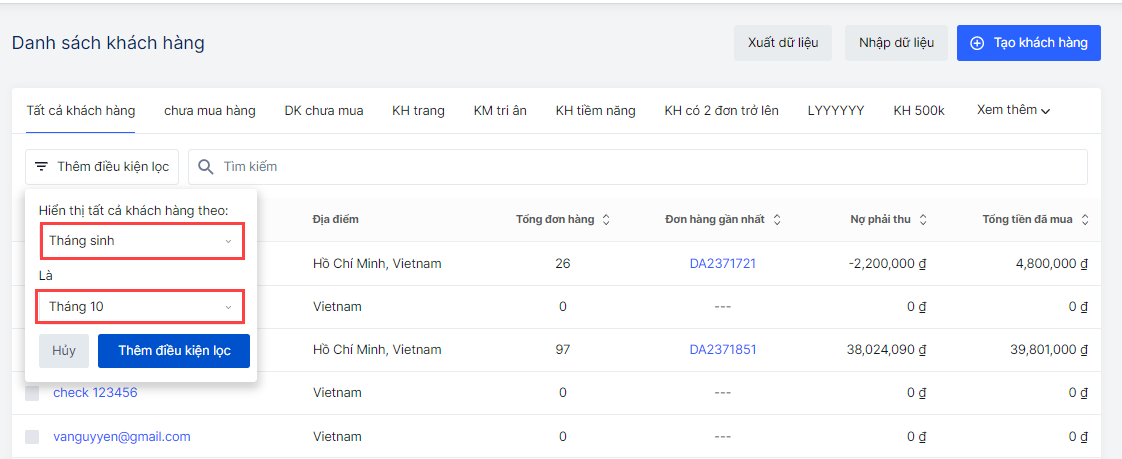Switch to chưa mua hàng tab

coord(210,110)
